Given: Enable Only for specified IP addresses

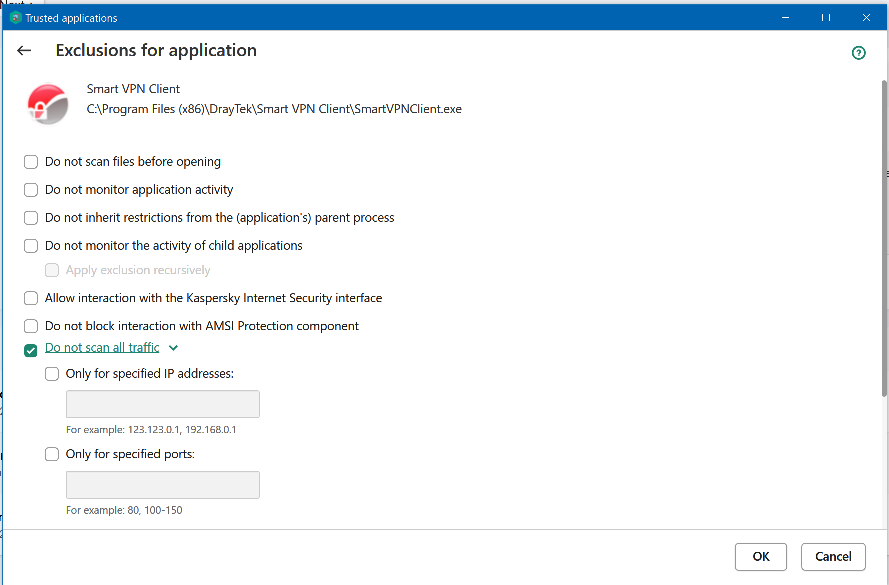Looking at the screenshot, I should click(52, 374).
